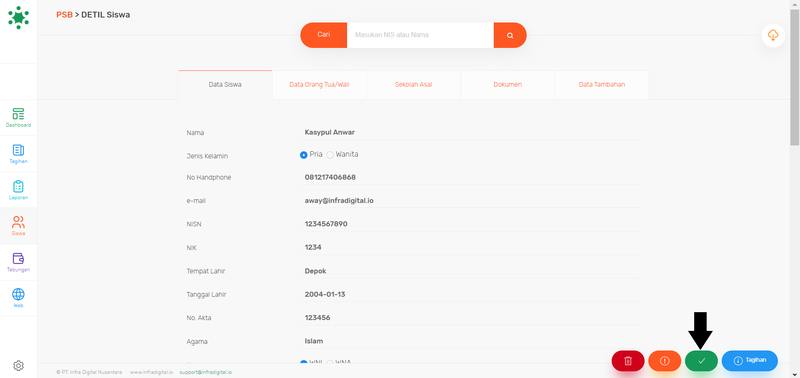Image resolution: width=800 pixels, height=378 pixels.
Task: Click the blue Tagihan button
Action: [x=749, y=361]
